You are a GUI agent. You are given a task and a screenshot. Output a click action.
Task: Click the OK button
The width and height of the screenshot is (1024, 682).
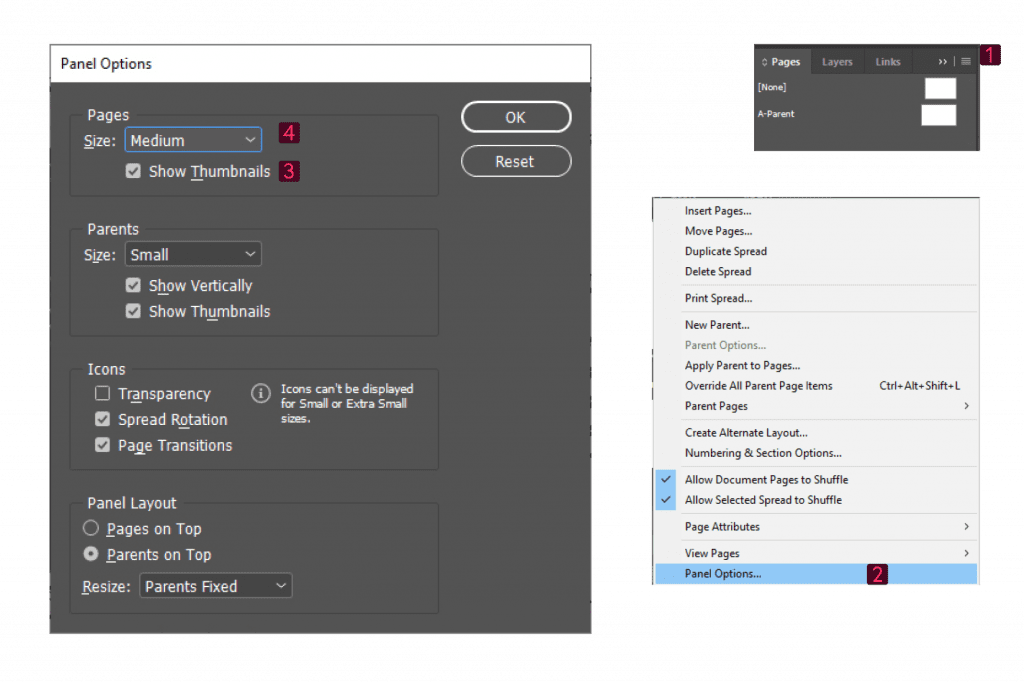click(516, 116)
